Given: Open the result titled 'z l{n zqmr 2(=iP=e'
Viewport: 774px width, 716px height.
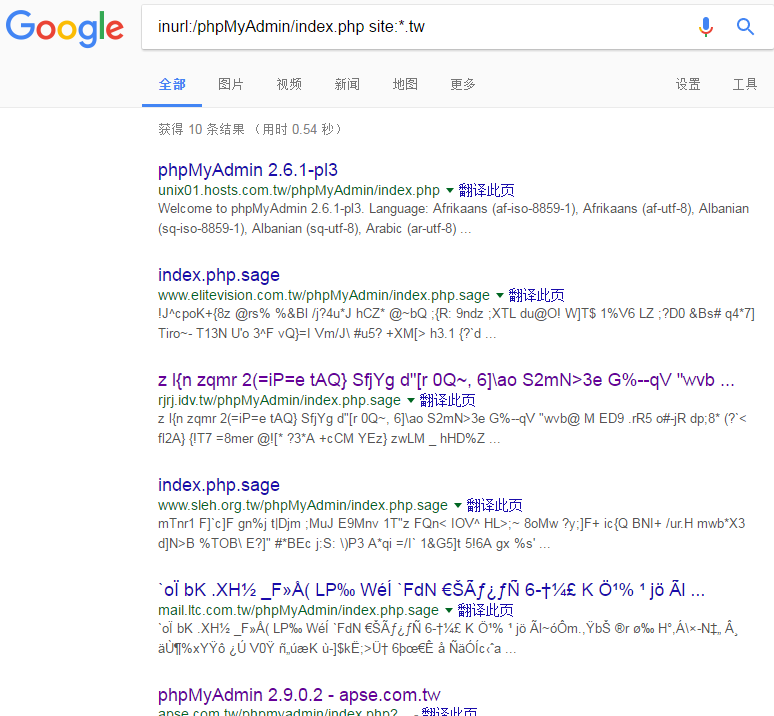Looking at the screenshot, I should [446, 380].
